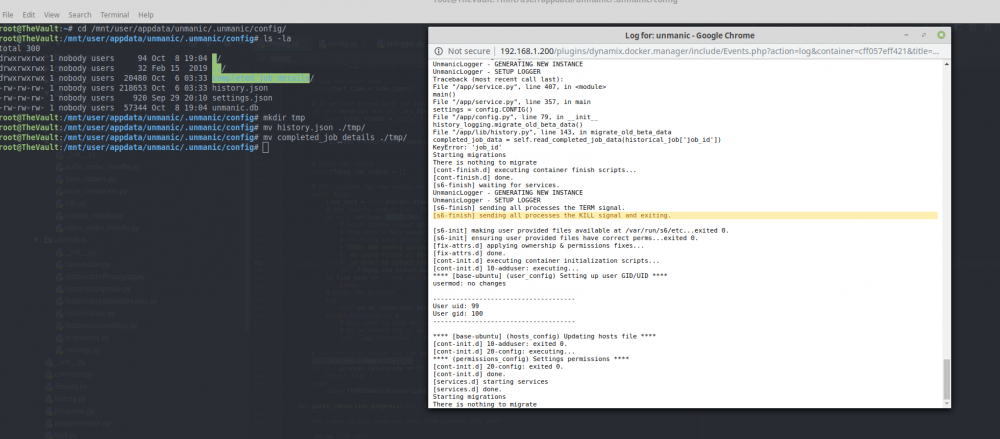1000x439 pixels.
Task: Open the Help menu in terminal
Action: (x=146, y=15)
